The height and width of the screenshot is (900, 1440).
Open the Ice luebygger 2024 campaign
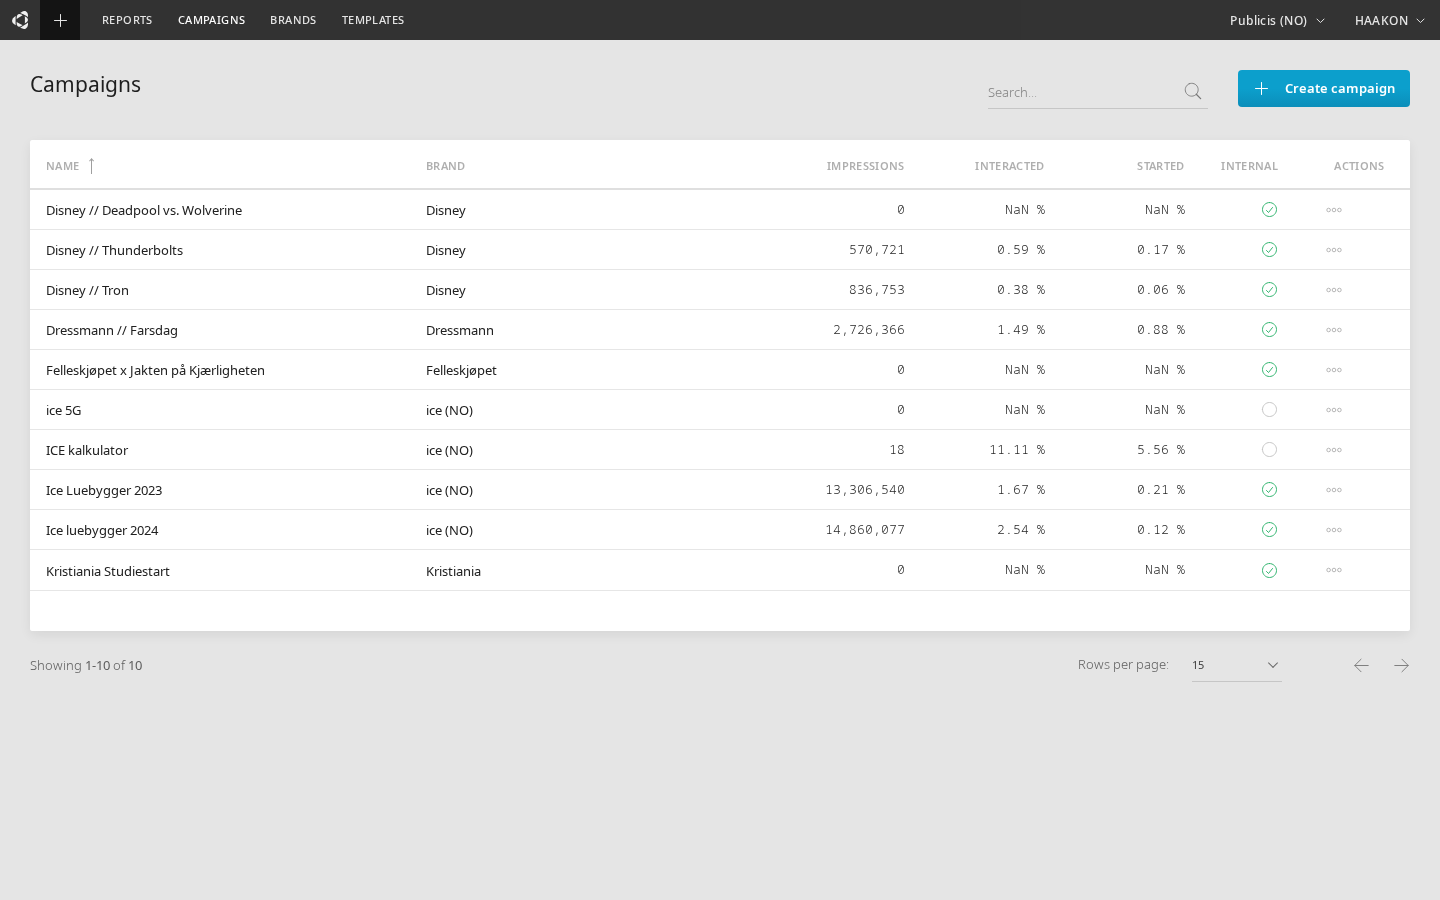coord(102,530)
